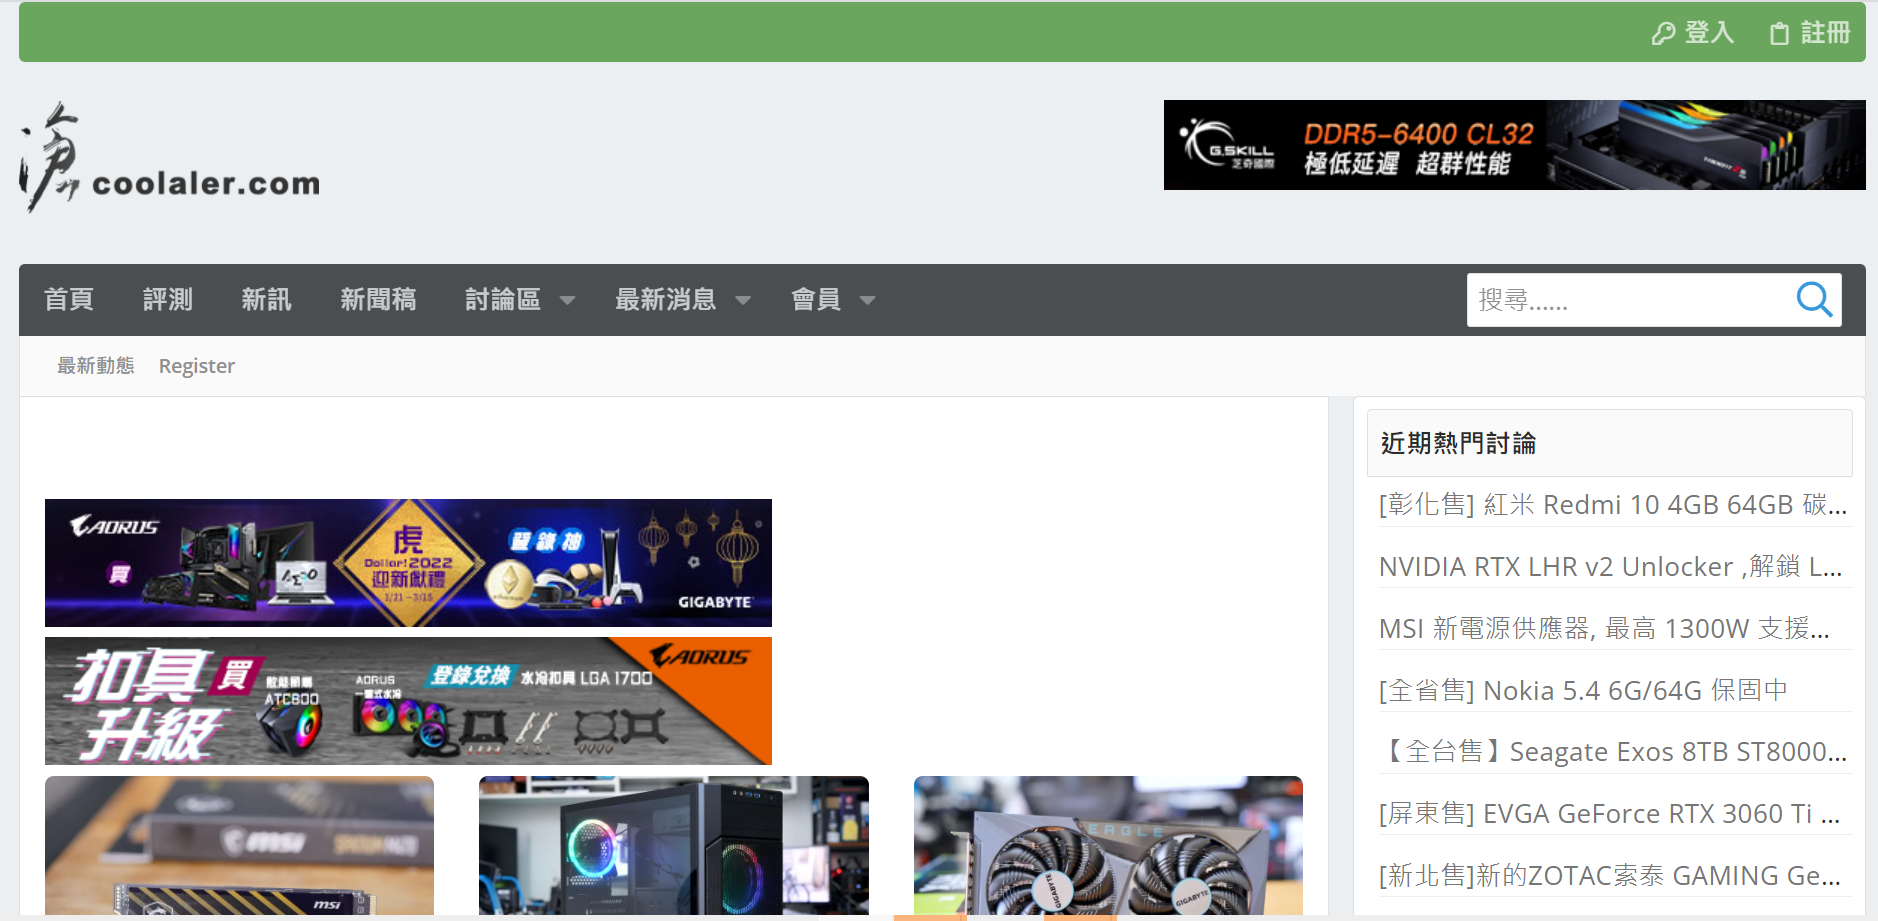Expand the 最新消息 dropdown arrow
This screenshot has height=921, width=1878.
point(743,300)
